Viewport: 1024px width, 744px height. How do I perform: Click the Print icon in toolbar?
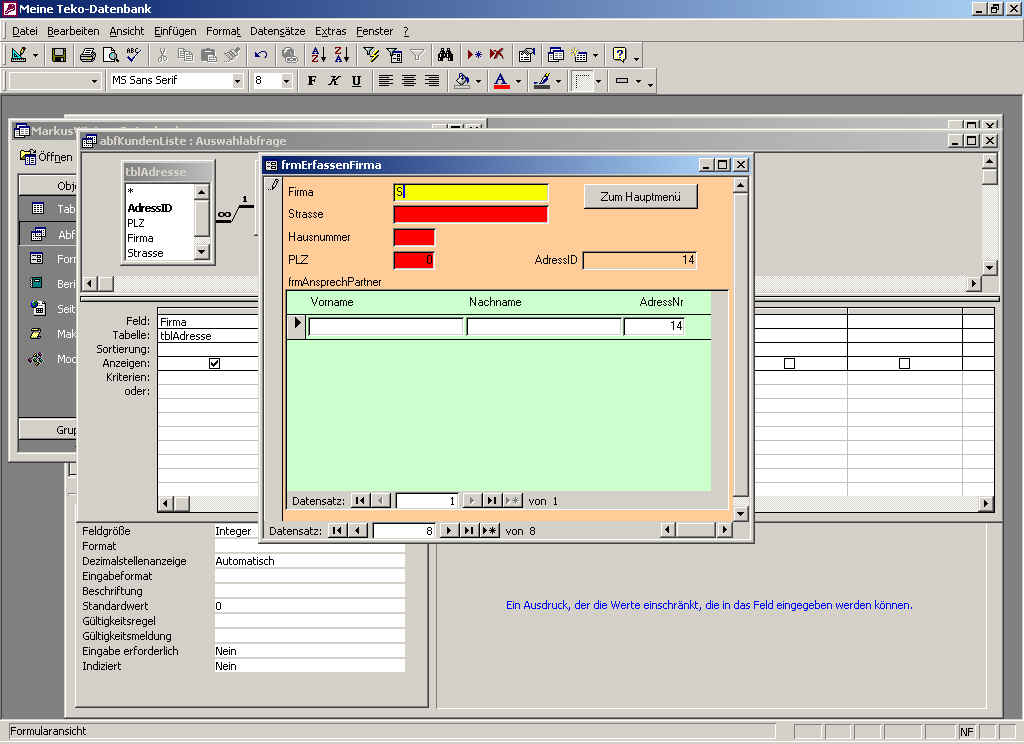[87, 55]
